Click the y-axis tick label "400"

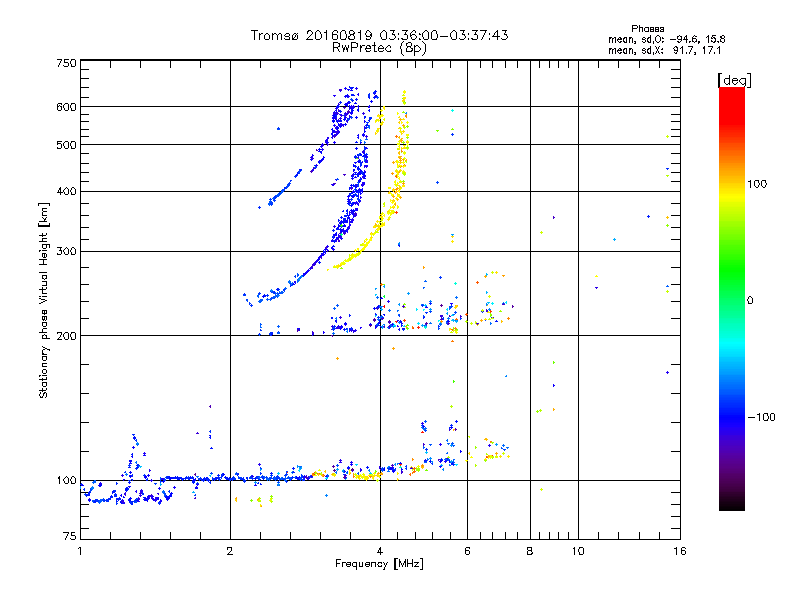point(67,191)
